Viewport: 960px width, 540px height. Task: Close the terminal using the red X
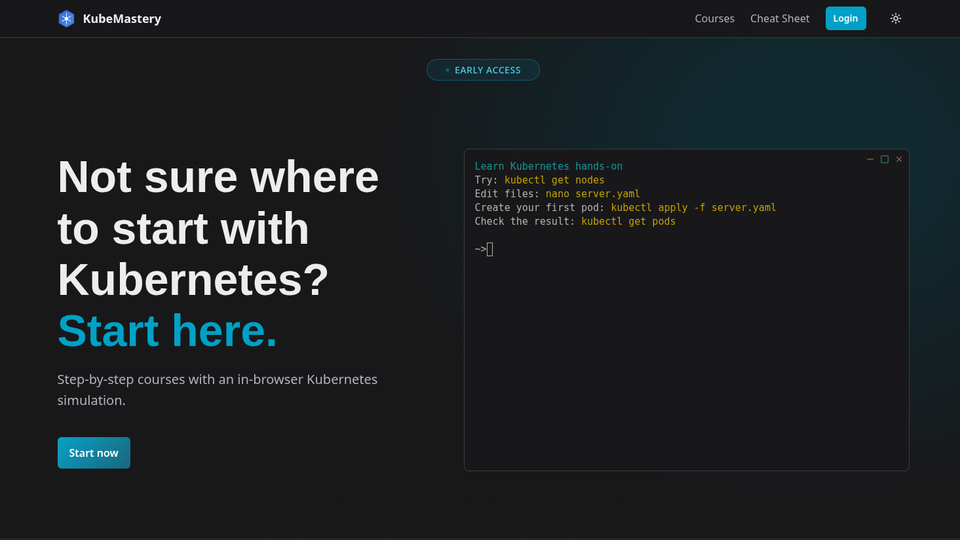coord(899,159)
